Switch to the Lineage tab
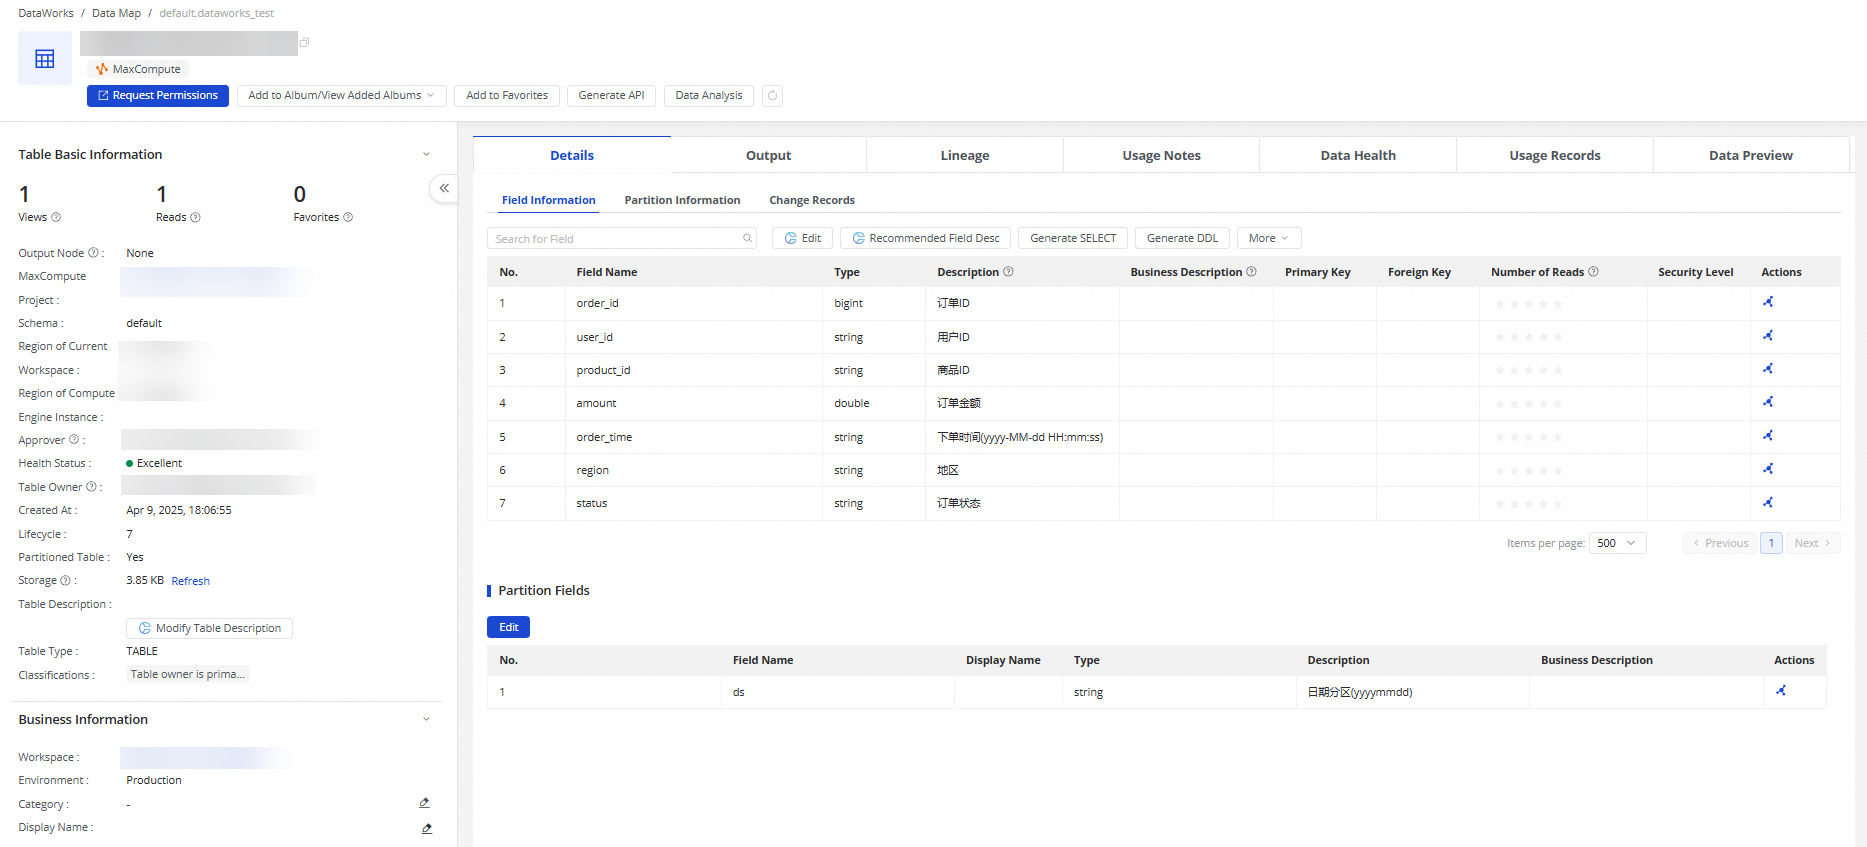1867x847 pixels. [965, 155]
